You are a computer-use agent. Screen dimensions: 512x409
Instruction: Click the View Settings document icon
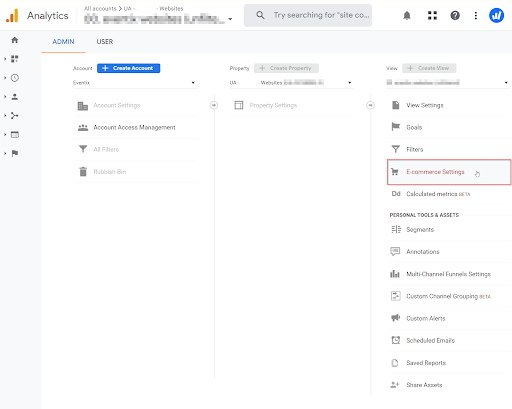coord(396,105)
